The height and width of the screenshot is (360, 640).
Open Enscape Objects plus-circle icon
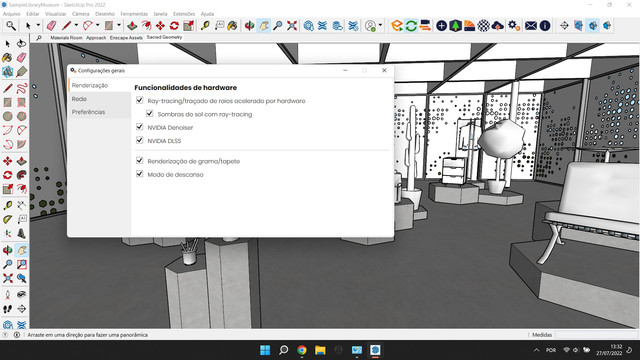tap(441, 26)
